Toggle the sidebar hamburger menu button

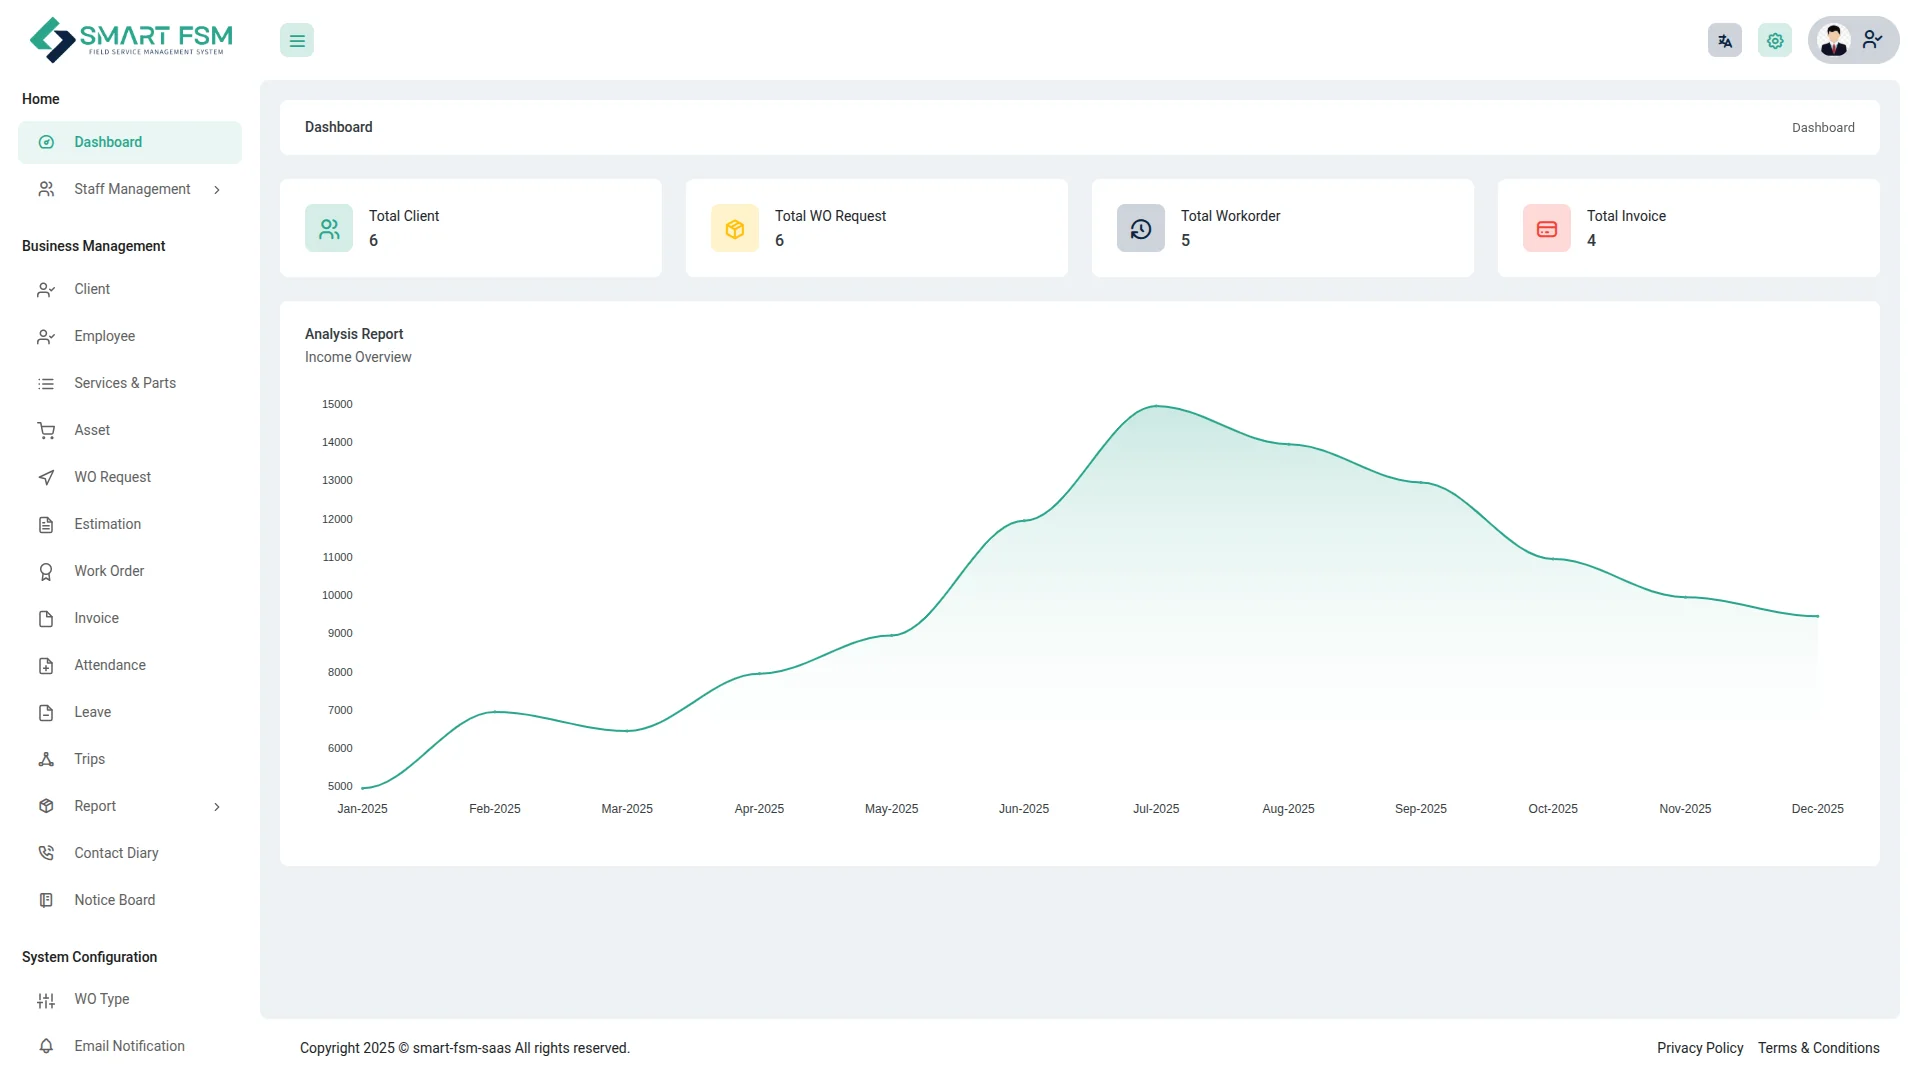(297, 41)
